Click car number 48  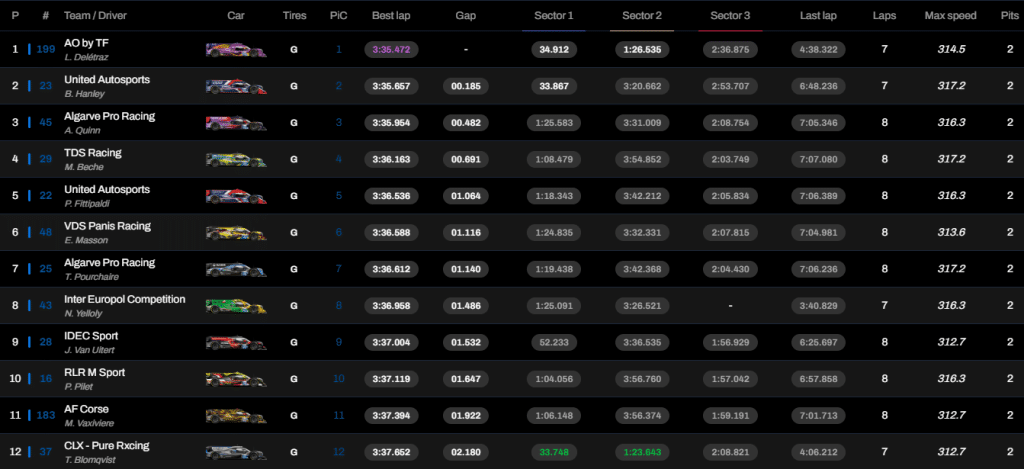(x=46, y=232)
